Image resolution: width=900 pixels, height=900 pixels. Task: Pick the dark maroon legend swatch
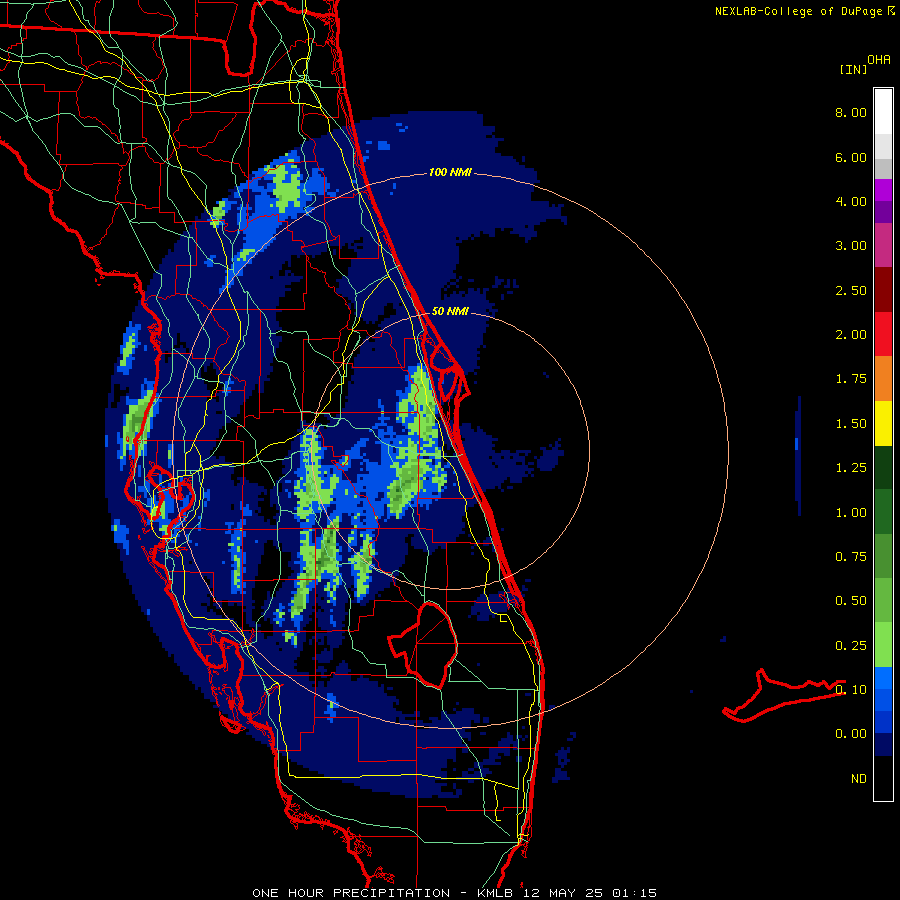pyautogui.click(x=883, y=290)
